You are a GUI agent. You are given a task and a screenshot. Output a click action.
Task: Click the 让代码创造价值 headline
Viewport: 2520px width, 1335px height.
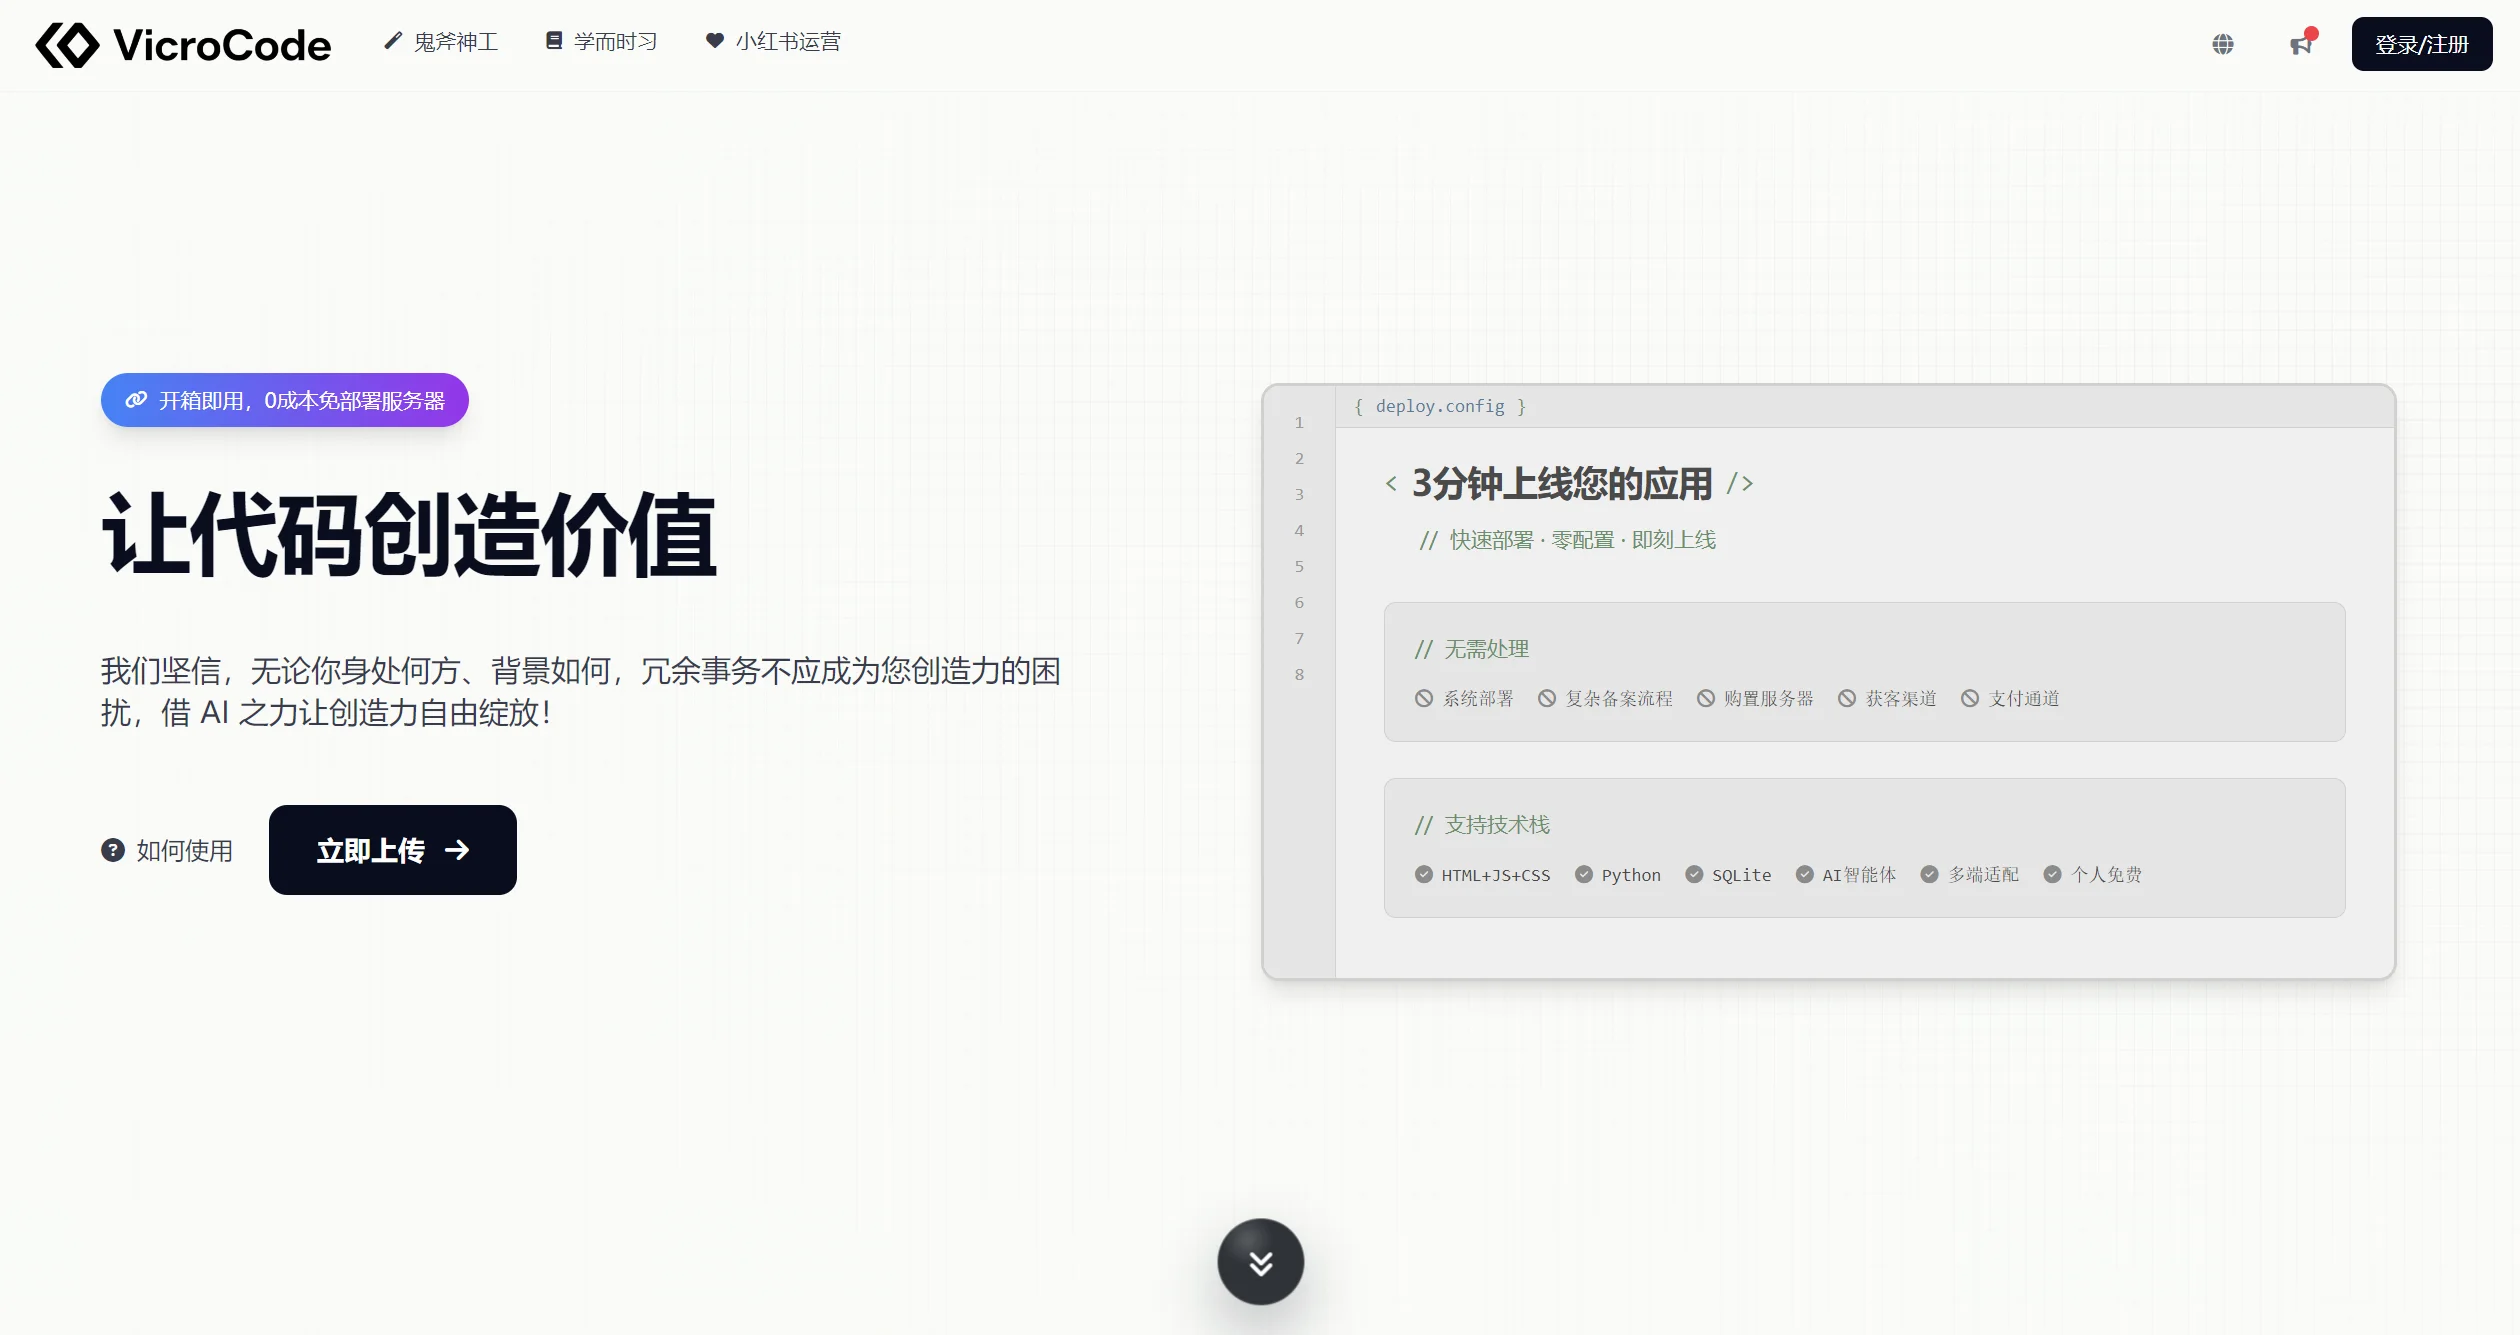pyautogui.click(x=409, y=535)
